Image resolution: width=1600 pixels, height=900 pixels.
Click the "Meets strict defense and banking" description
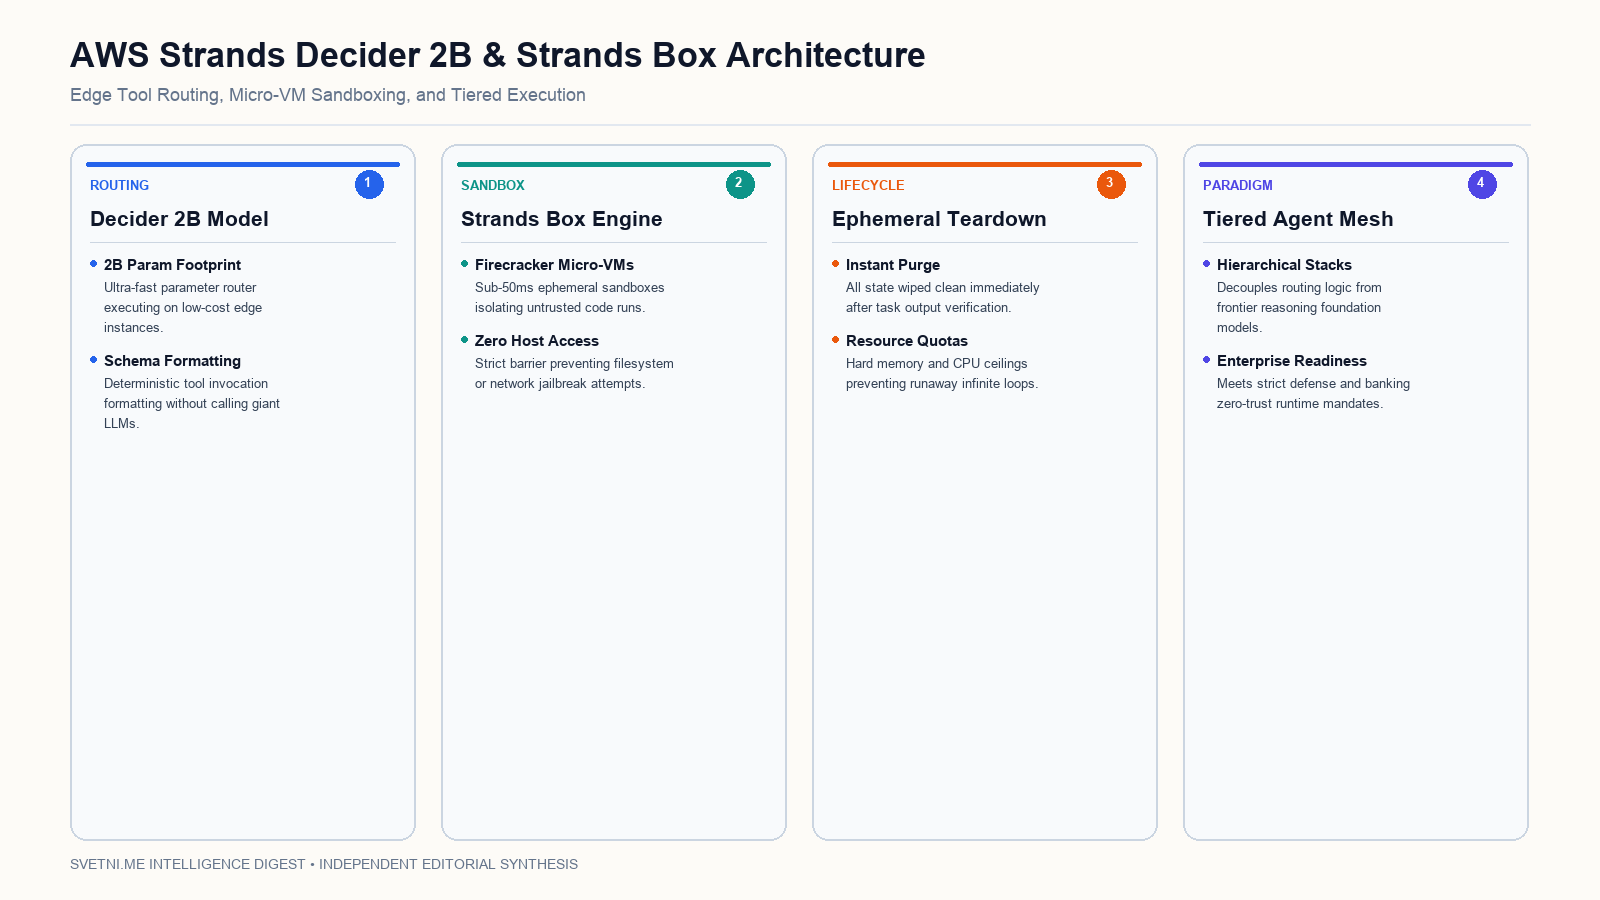(x=1313, y=394)
